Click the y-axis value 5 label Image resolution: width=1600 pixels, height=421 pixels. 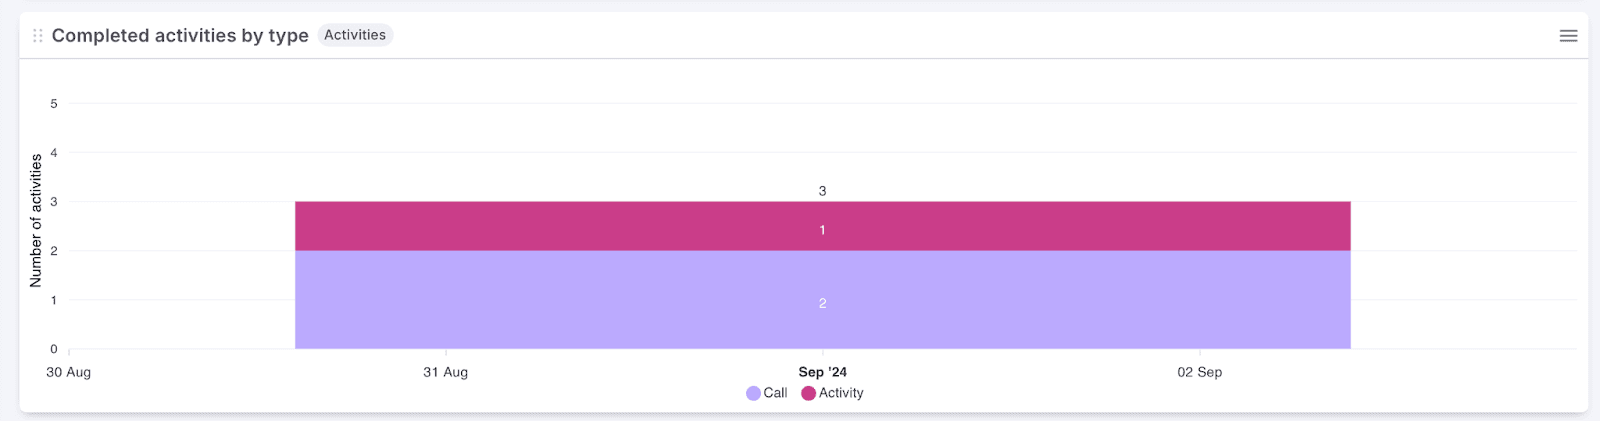coord(54,103)
